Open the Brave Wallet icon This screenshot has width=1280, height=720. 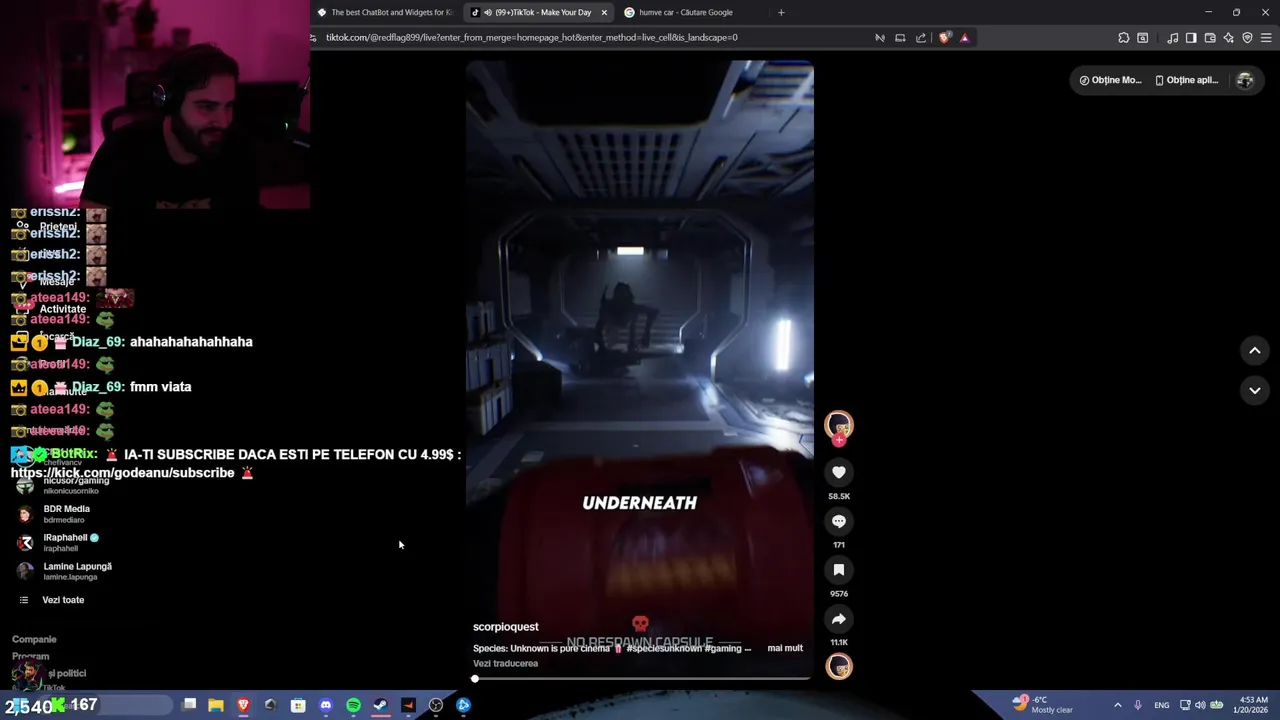[x=1210, y=38]
